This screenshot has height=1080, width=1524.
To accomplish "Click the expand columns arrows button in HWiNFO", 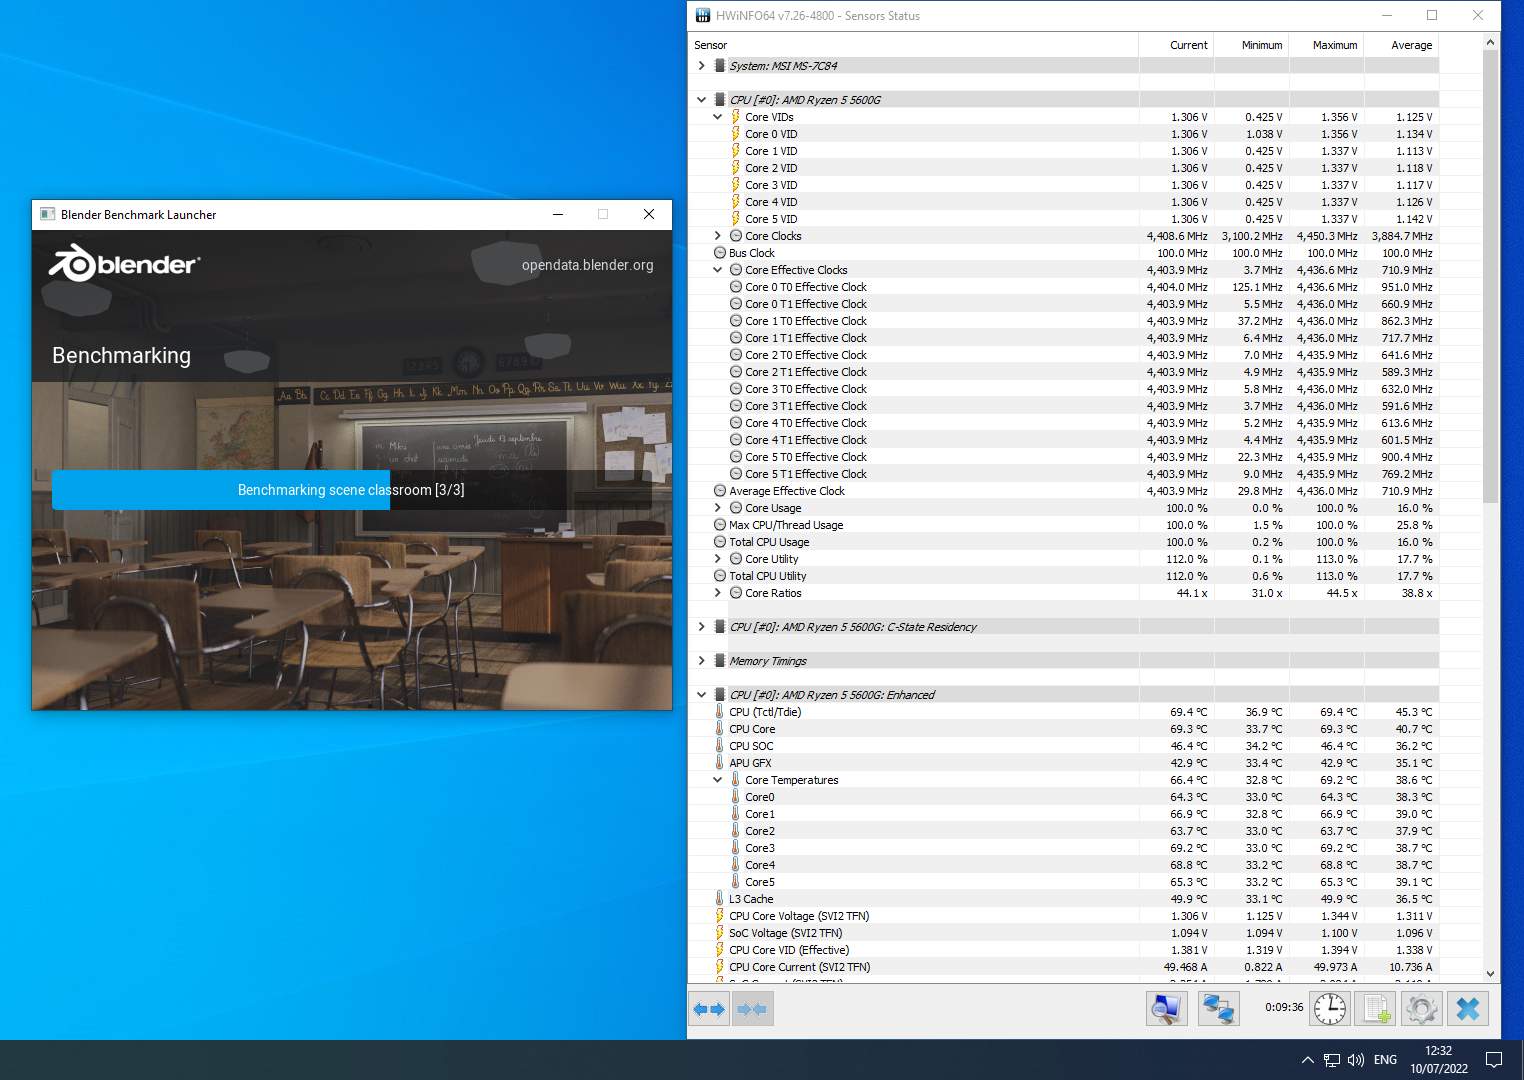I will (709, 1009).
